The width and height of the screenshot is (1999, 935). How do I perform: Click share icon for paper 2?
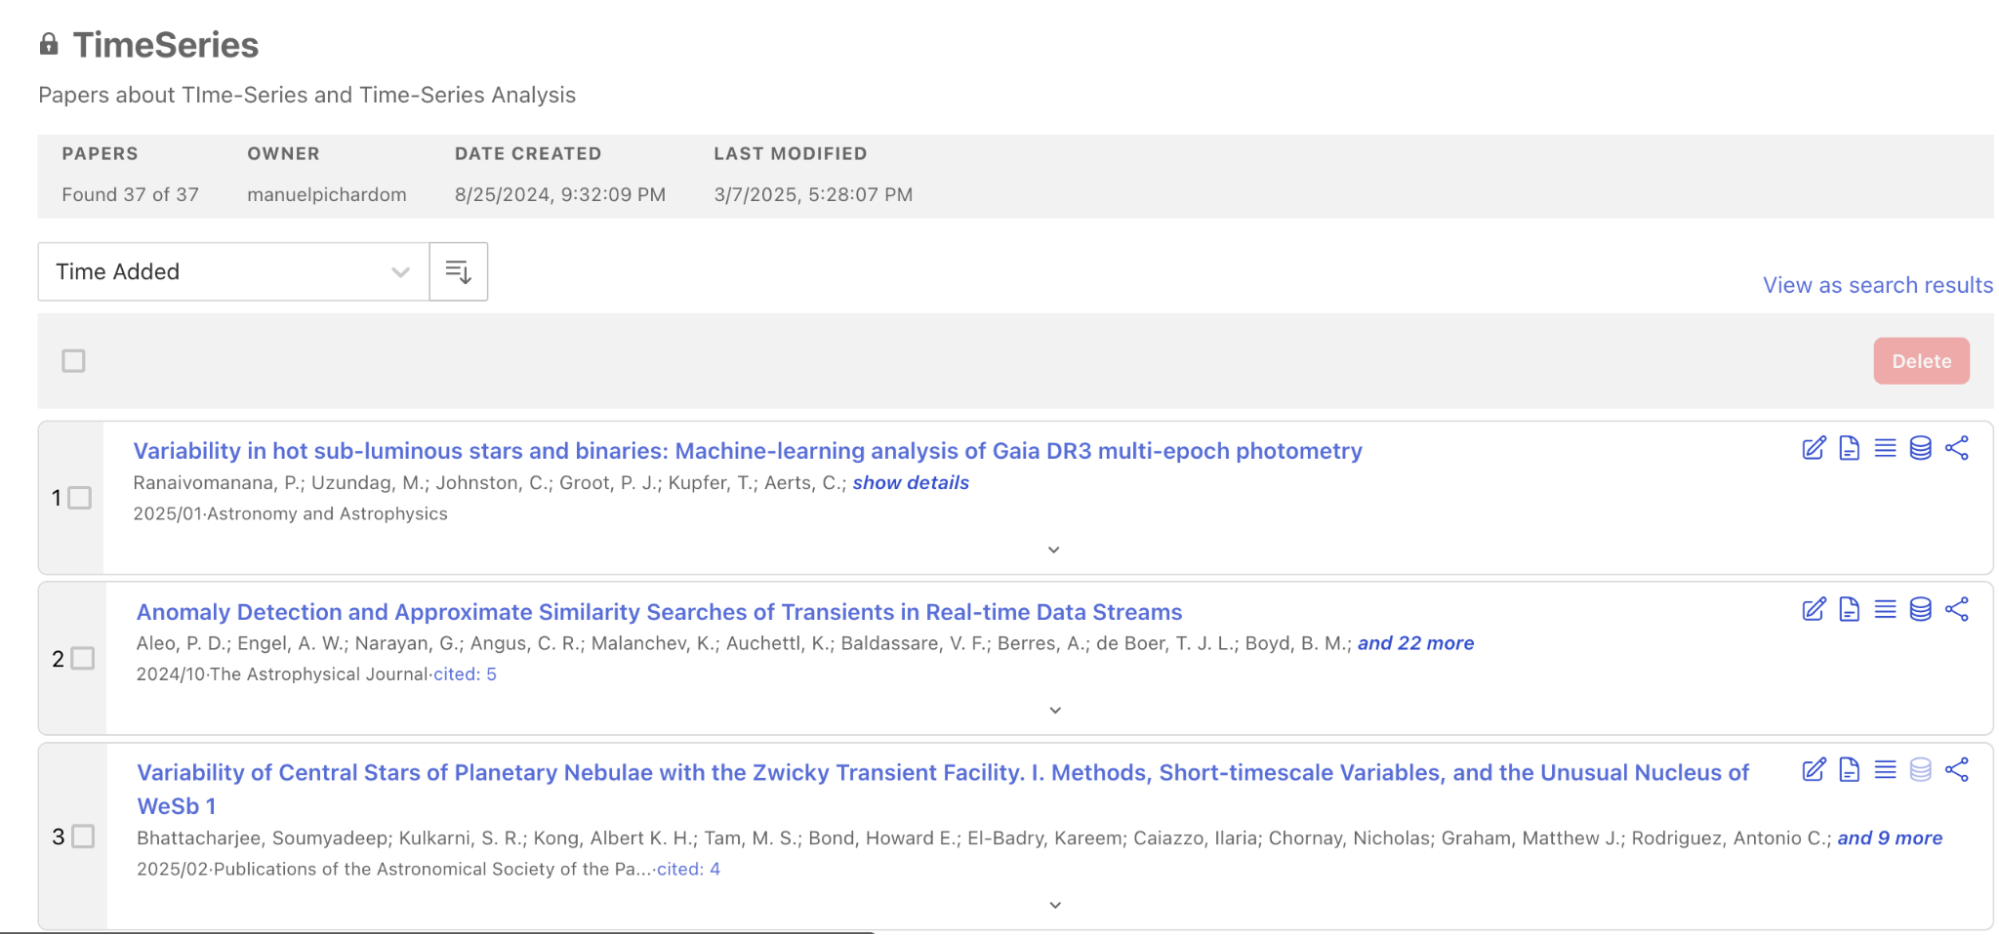[x=1956, y=609]
